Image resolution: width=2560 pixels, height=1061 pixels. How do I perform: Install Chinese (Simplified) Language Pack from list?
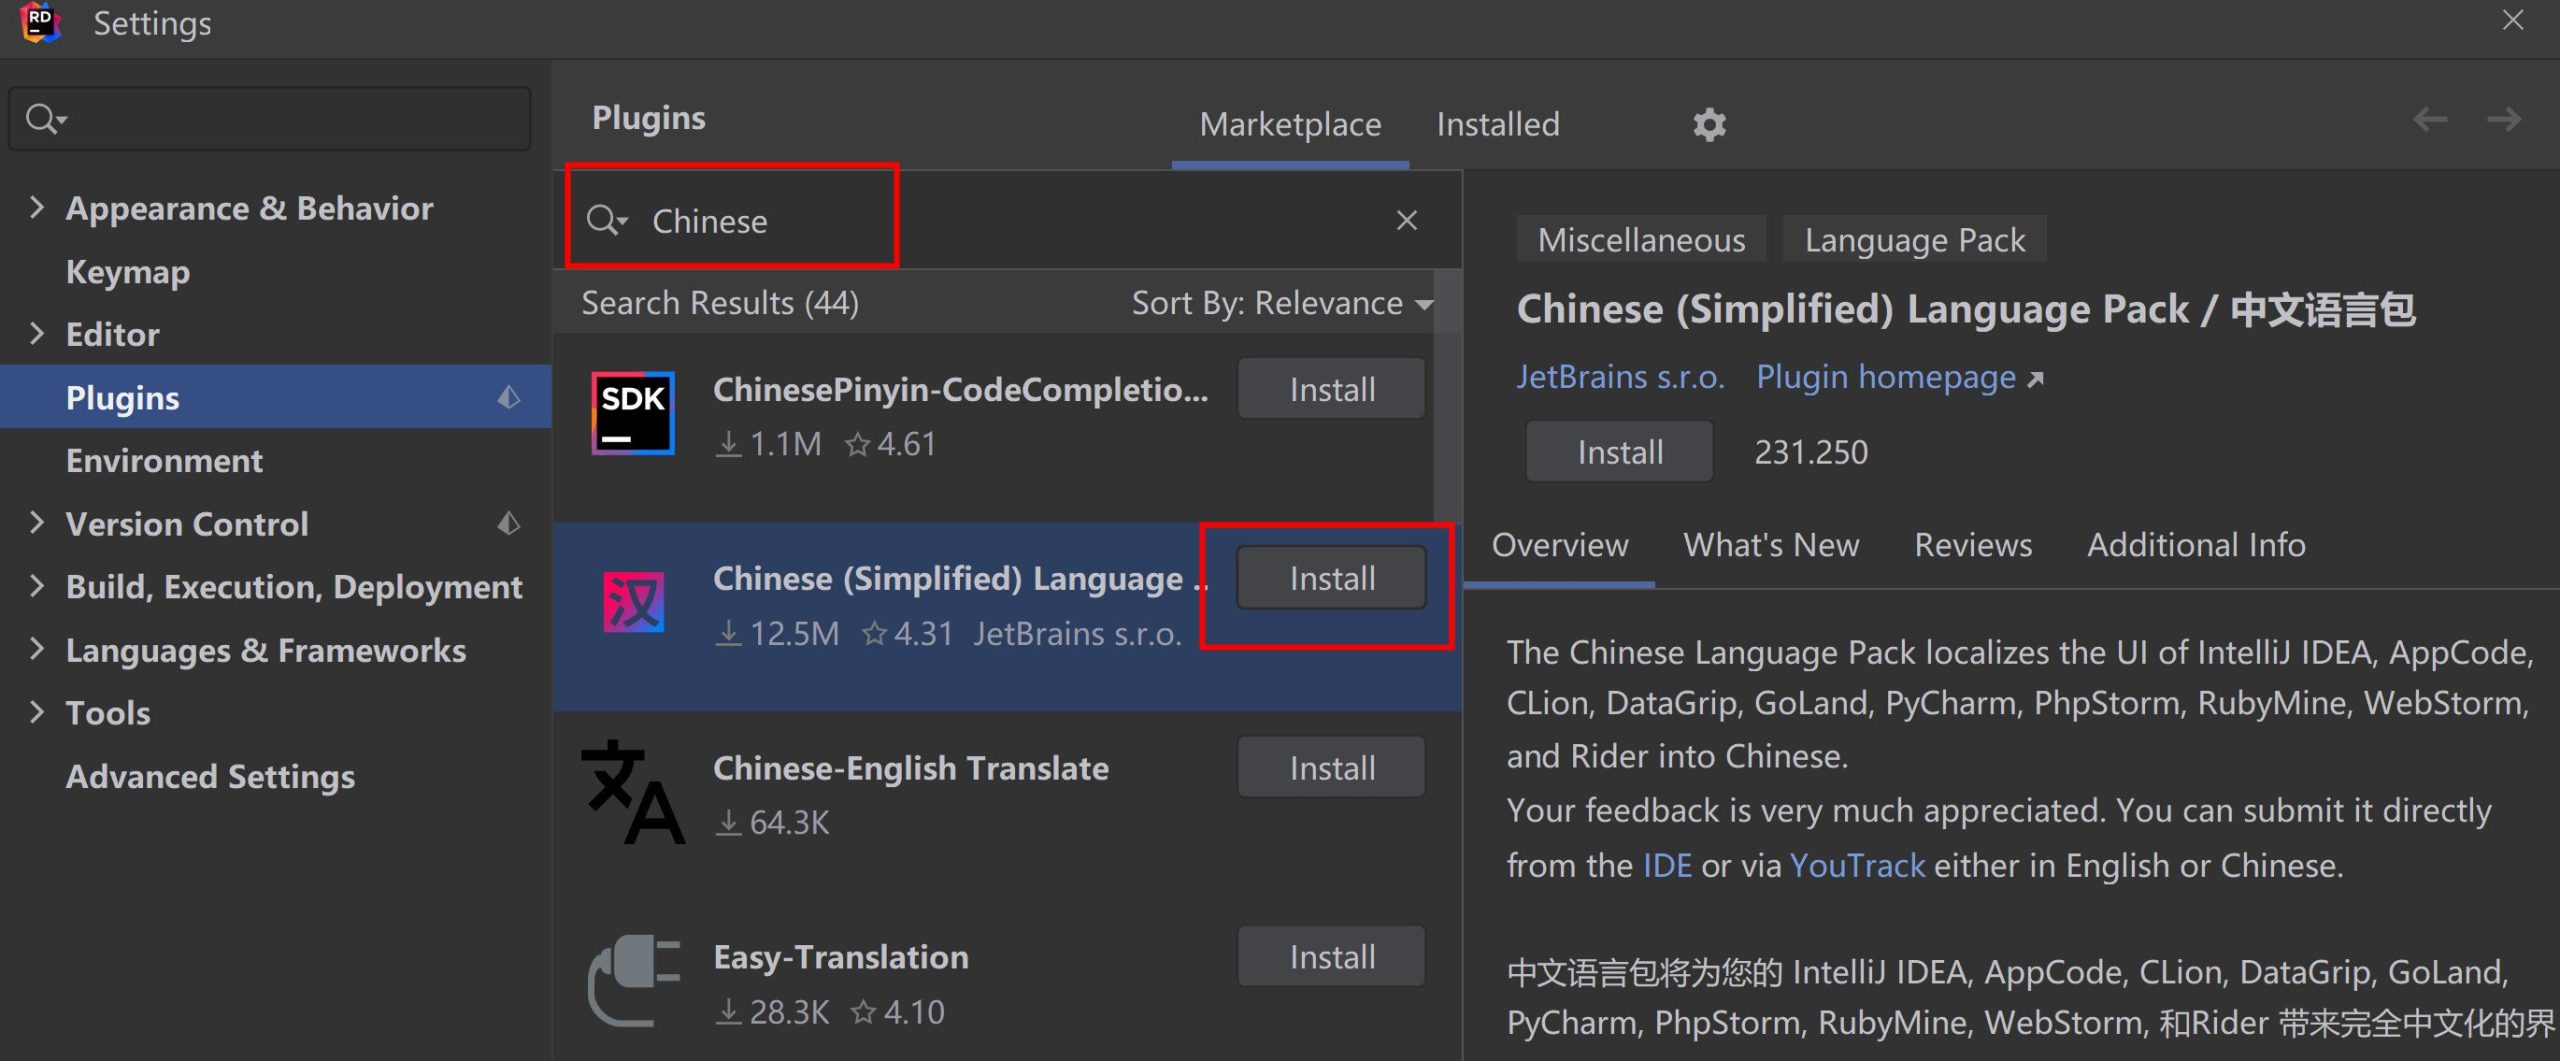[x=1331, y=578]
